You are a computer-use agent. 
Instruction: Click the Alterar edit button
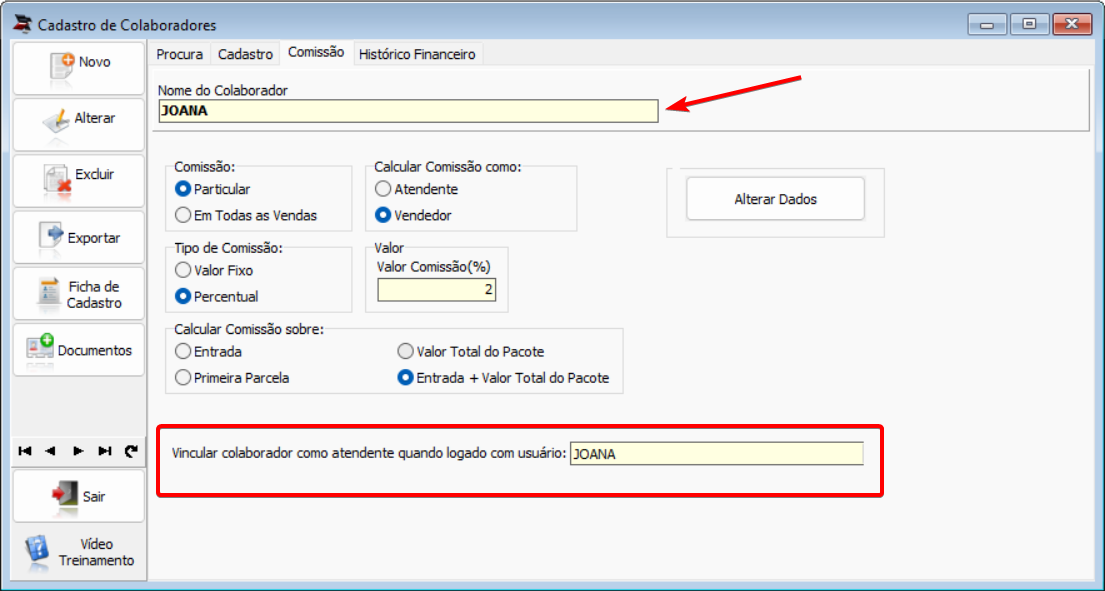78,125
